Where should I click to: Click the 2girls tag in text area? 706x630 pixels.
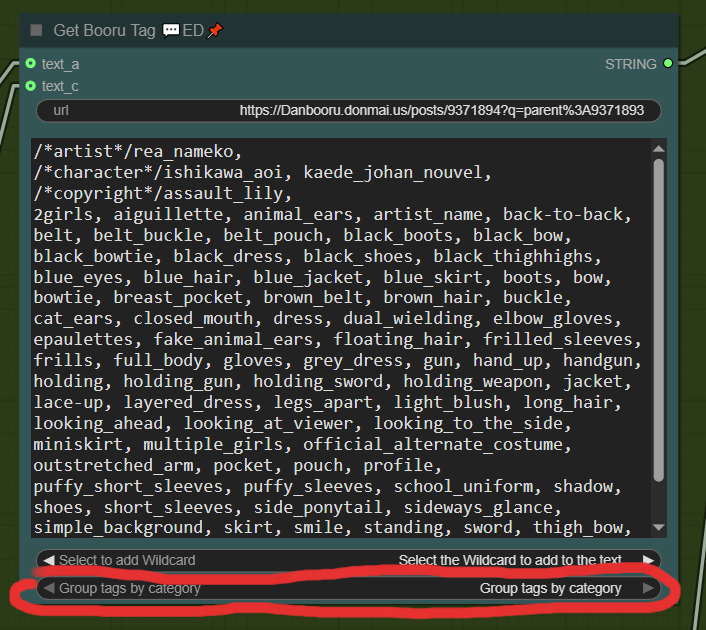point(63,214)
